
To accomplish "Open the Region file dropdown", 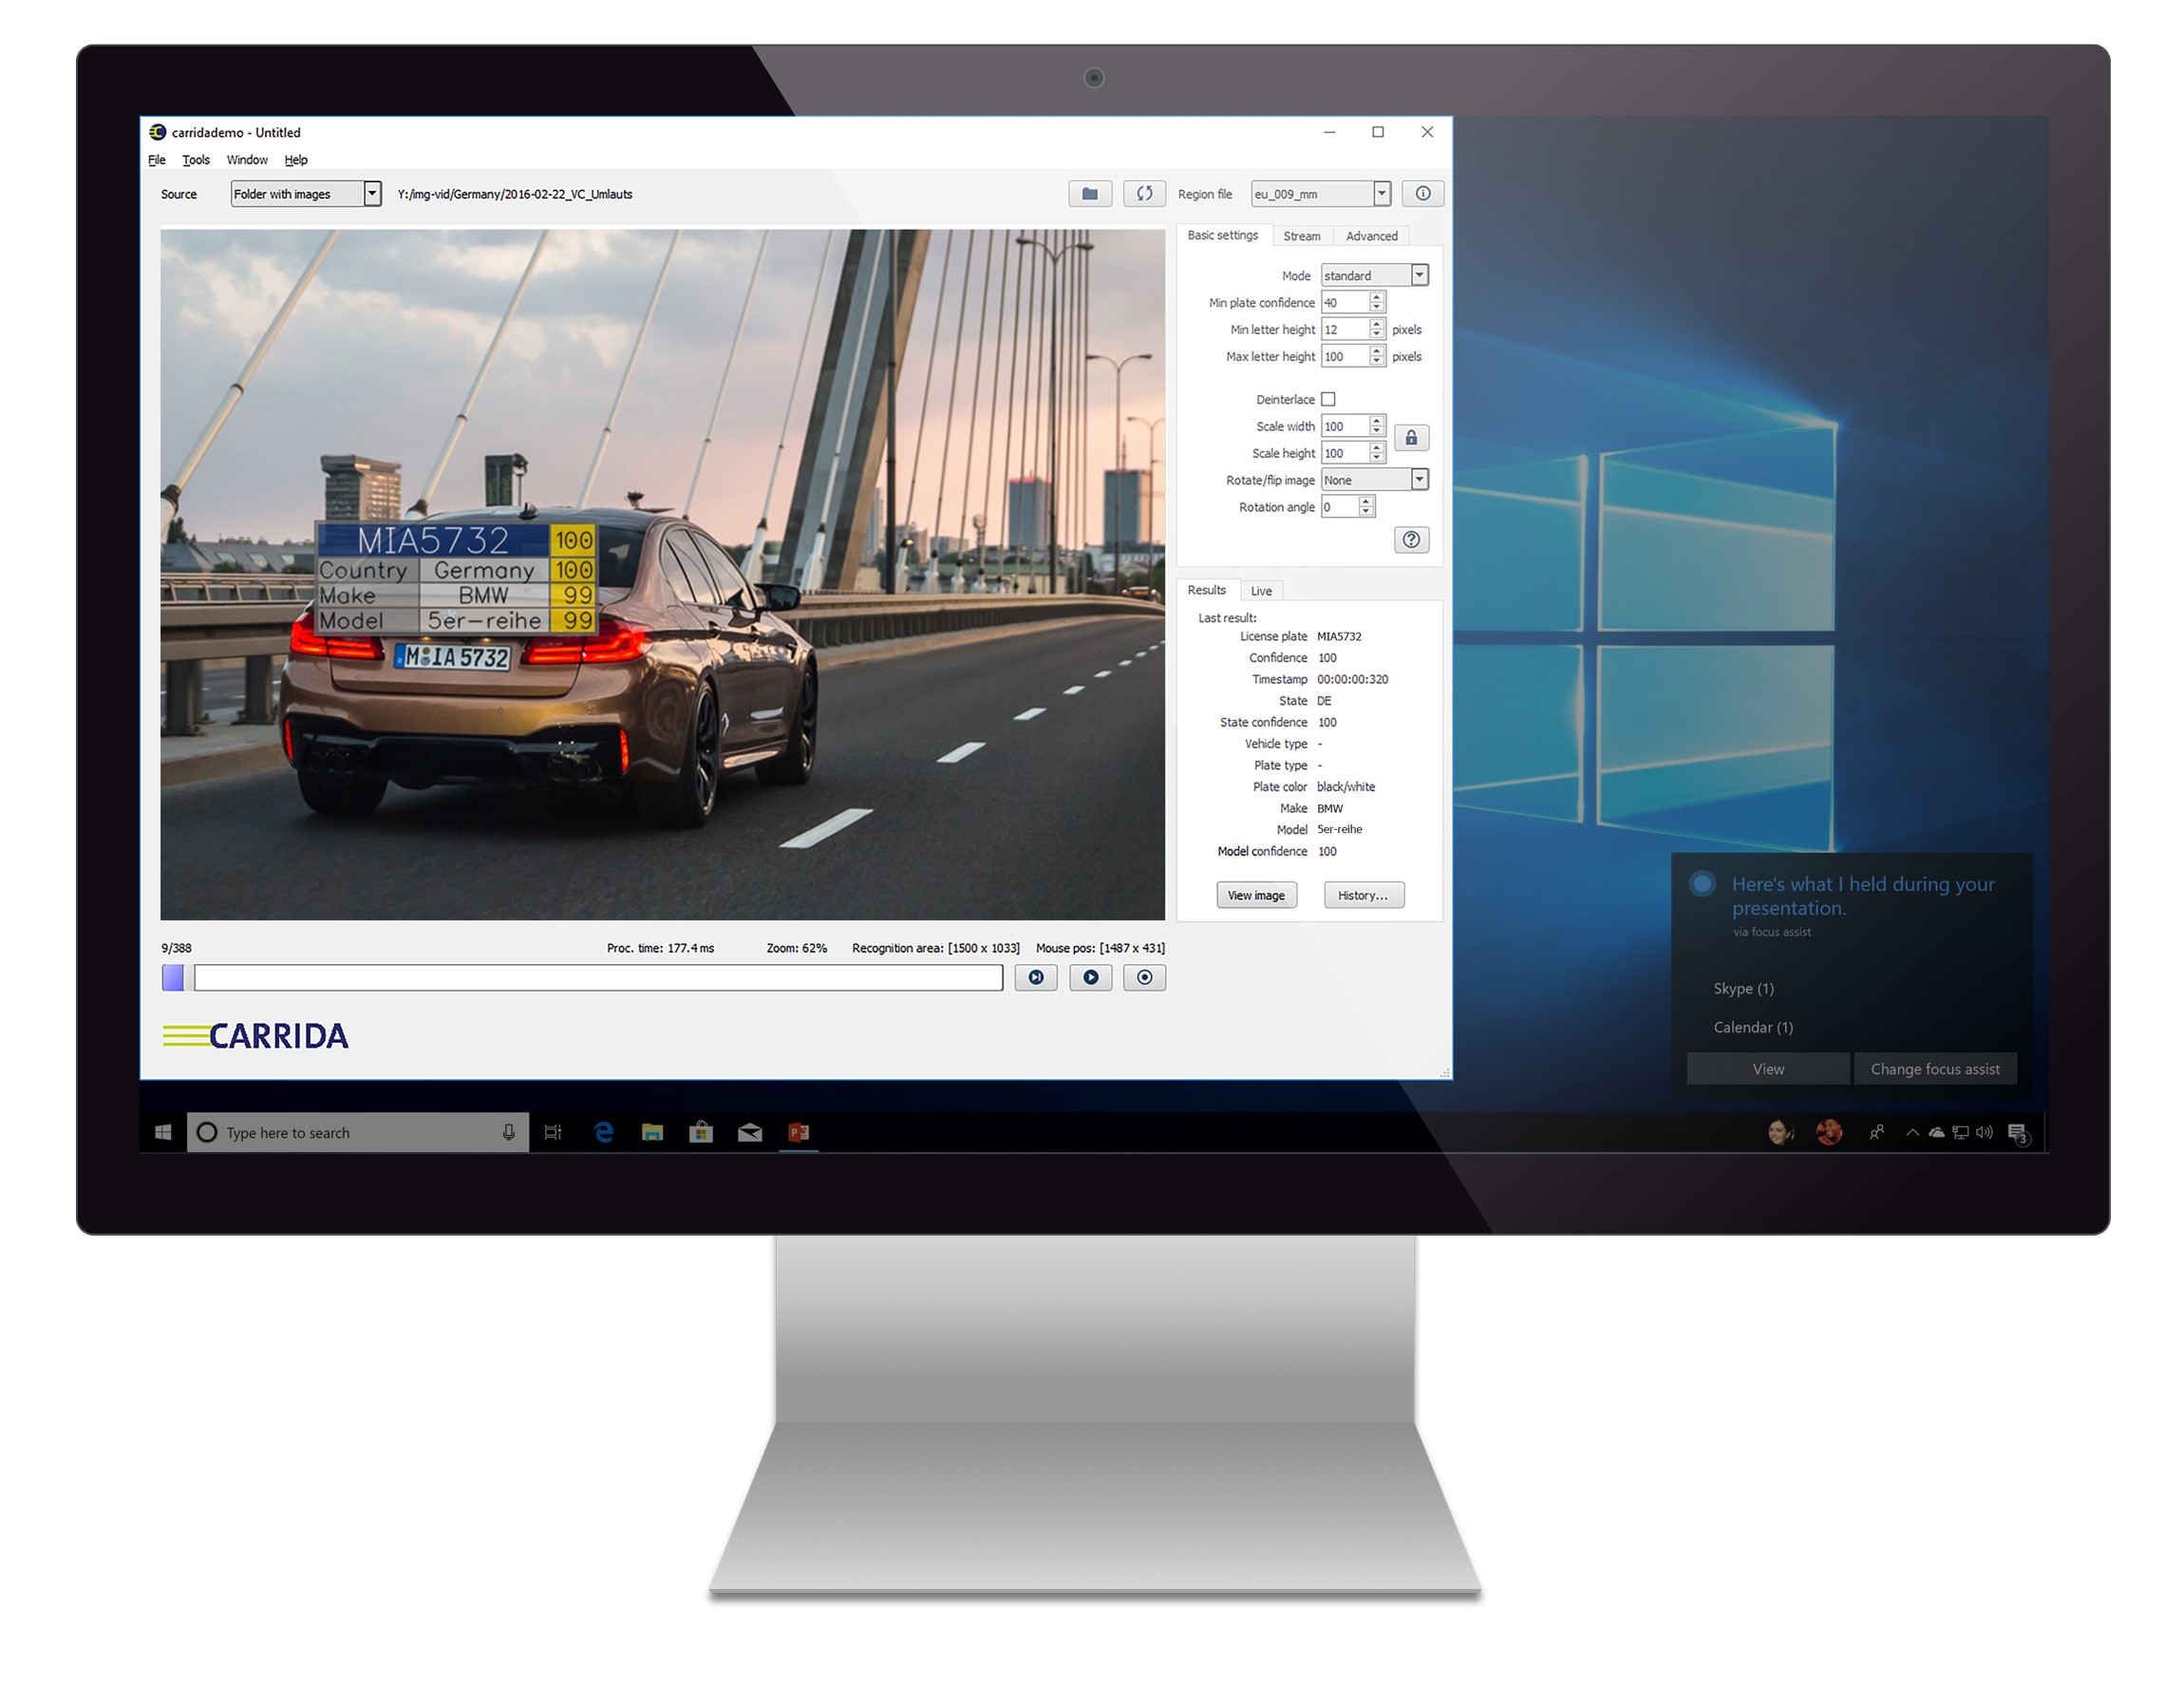I will [x=1381, y=194].
